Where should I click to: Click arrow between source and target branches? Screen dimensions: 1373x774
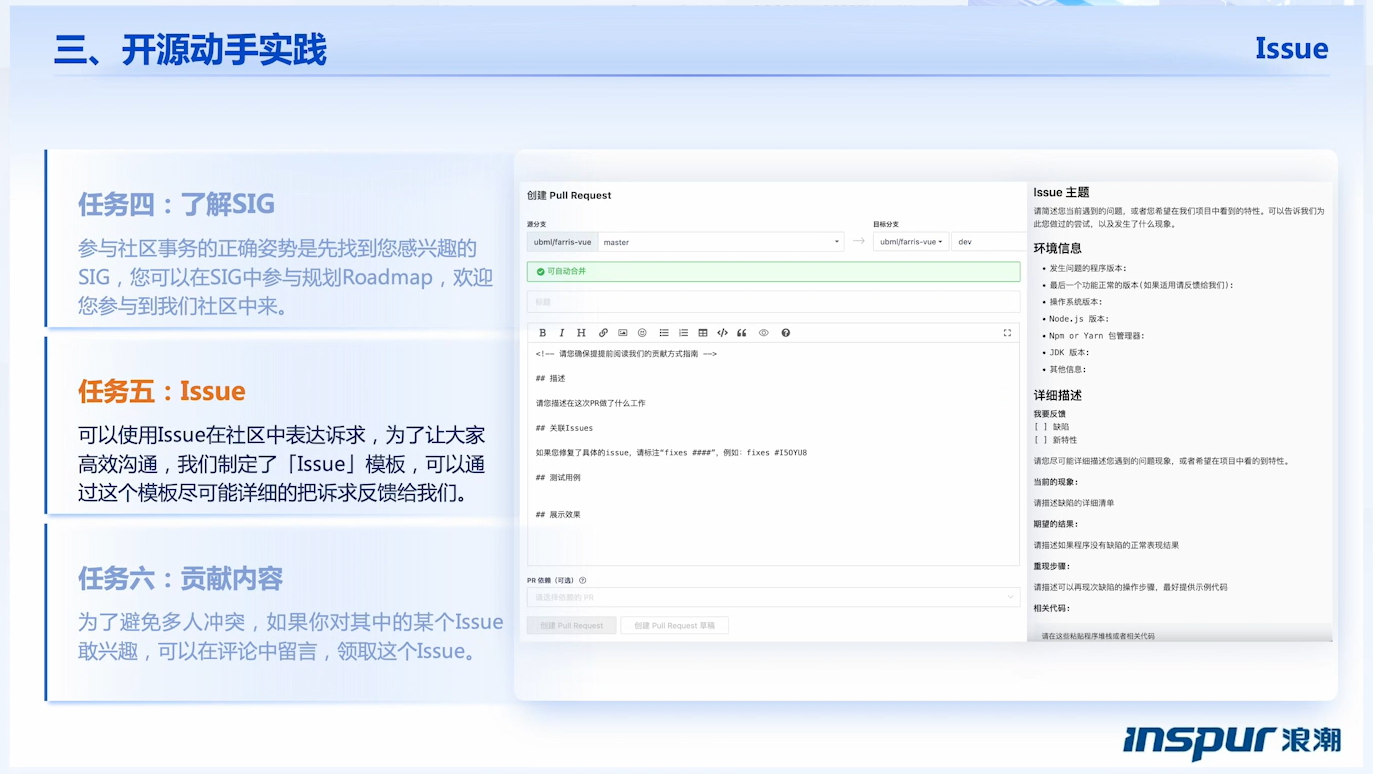[x=858, y=241]
